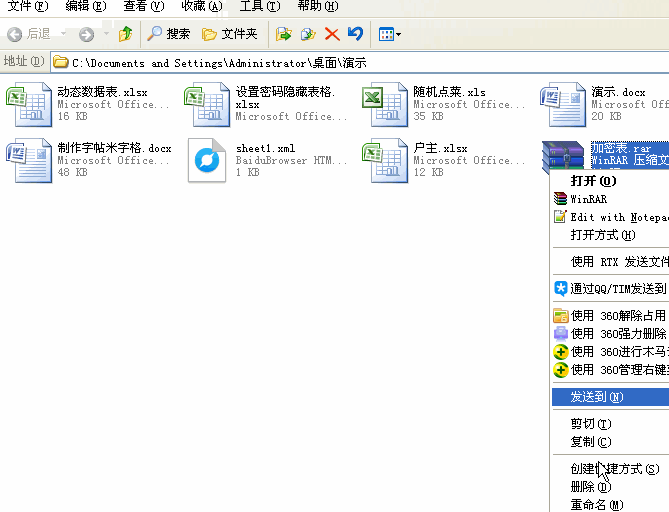Click the 动态数据表.xlsx file name

click(x=102, y=92)
